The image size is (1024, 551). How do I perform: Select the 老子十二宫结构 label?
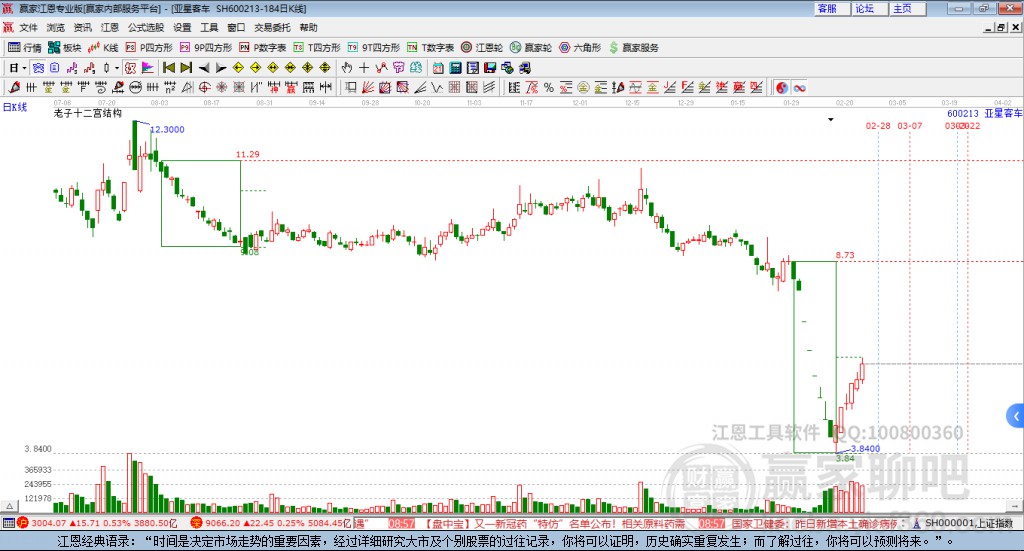(88, 113)
